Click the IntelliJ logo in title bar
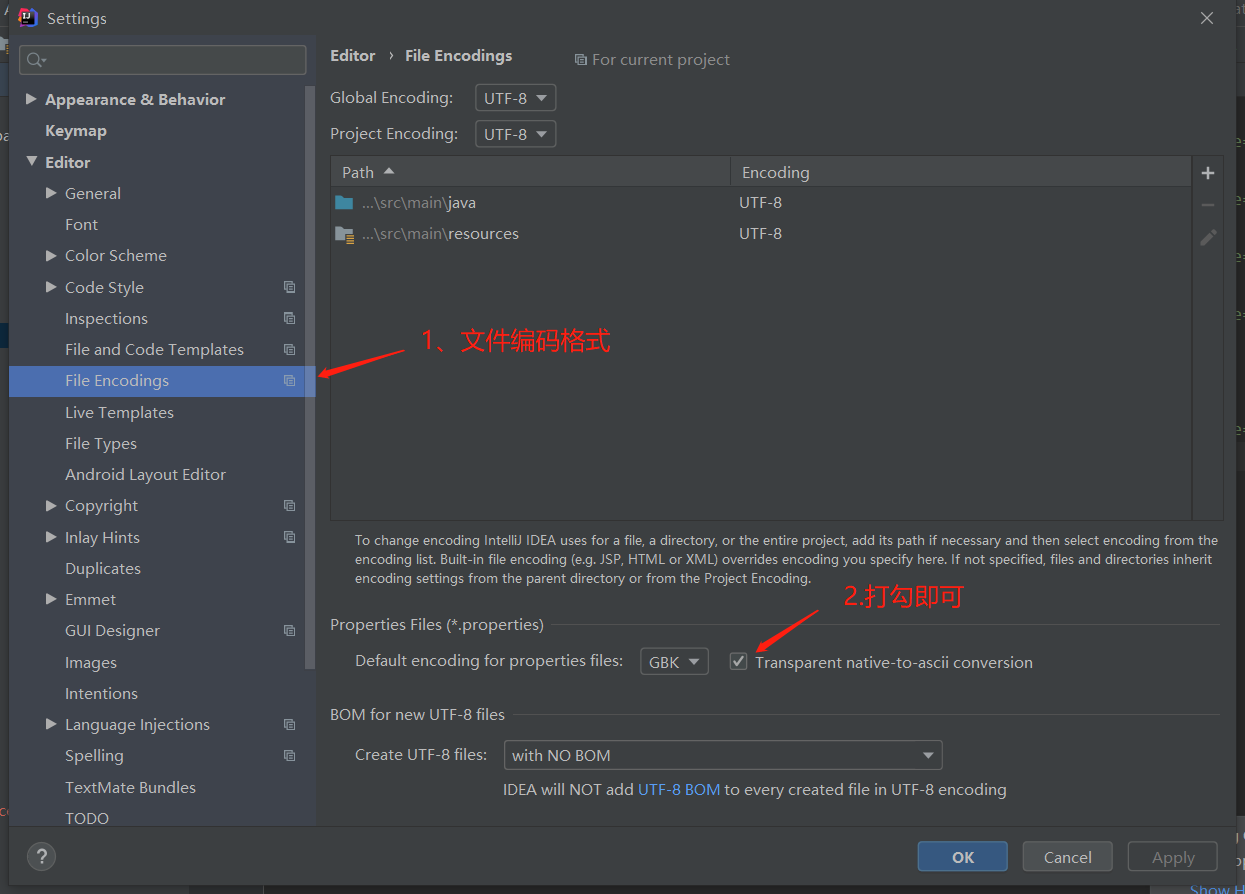Screen dimensions: 1245x894 28,18
